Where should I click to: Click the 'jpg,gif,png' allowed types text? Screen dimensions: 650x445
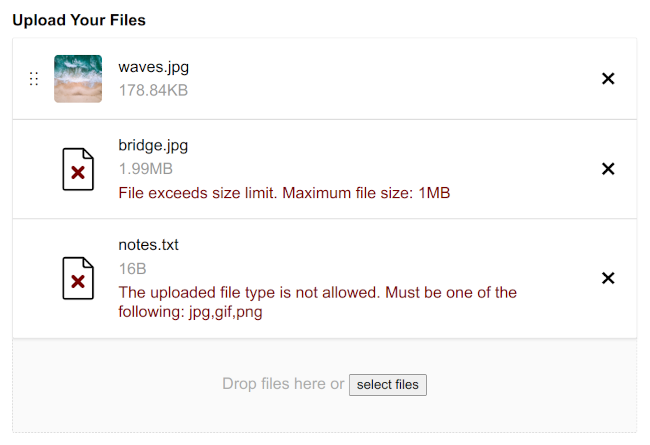[226, 312]
